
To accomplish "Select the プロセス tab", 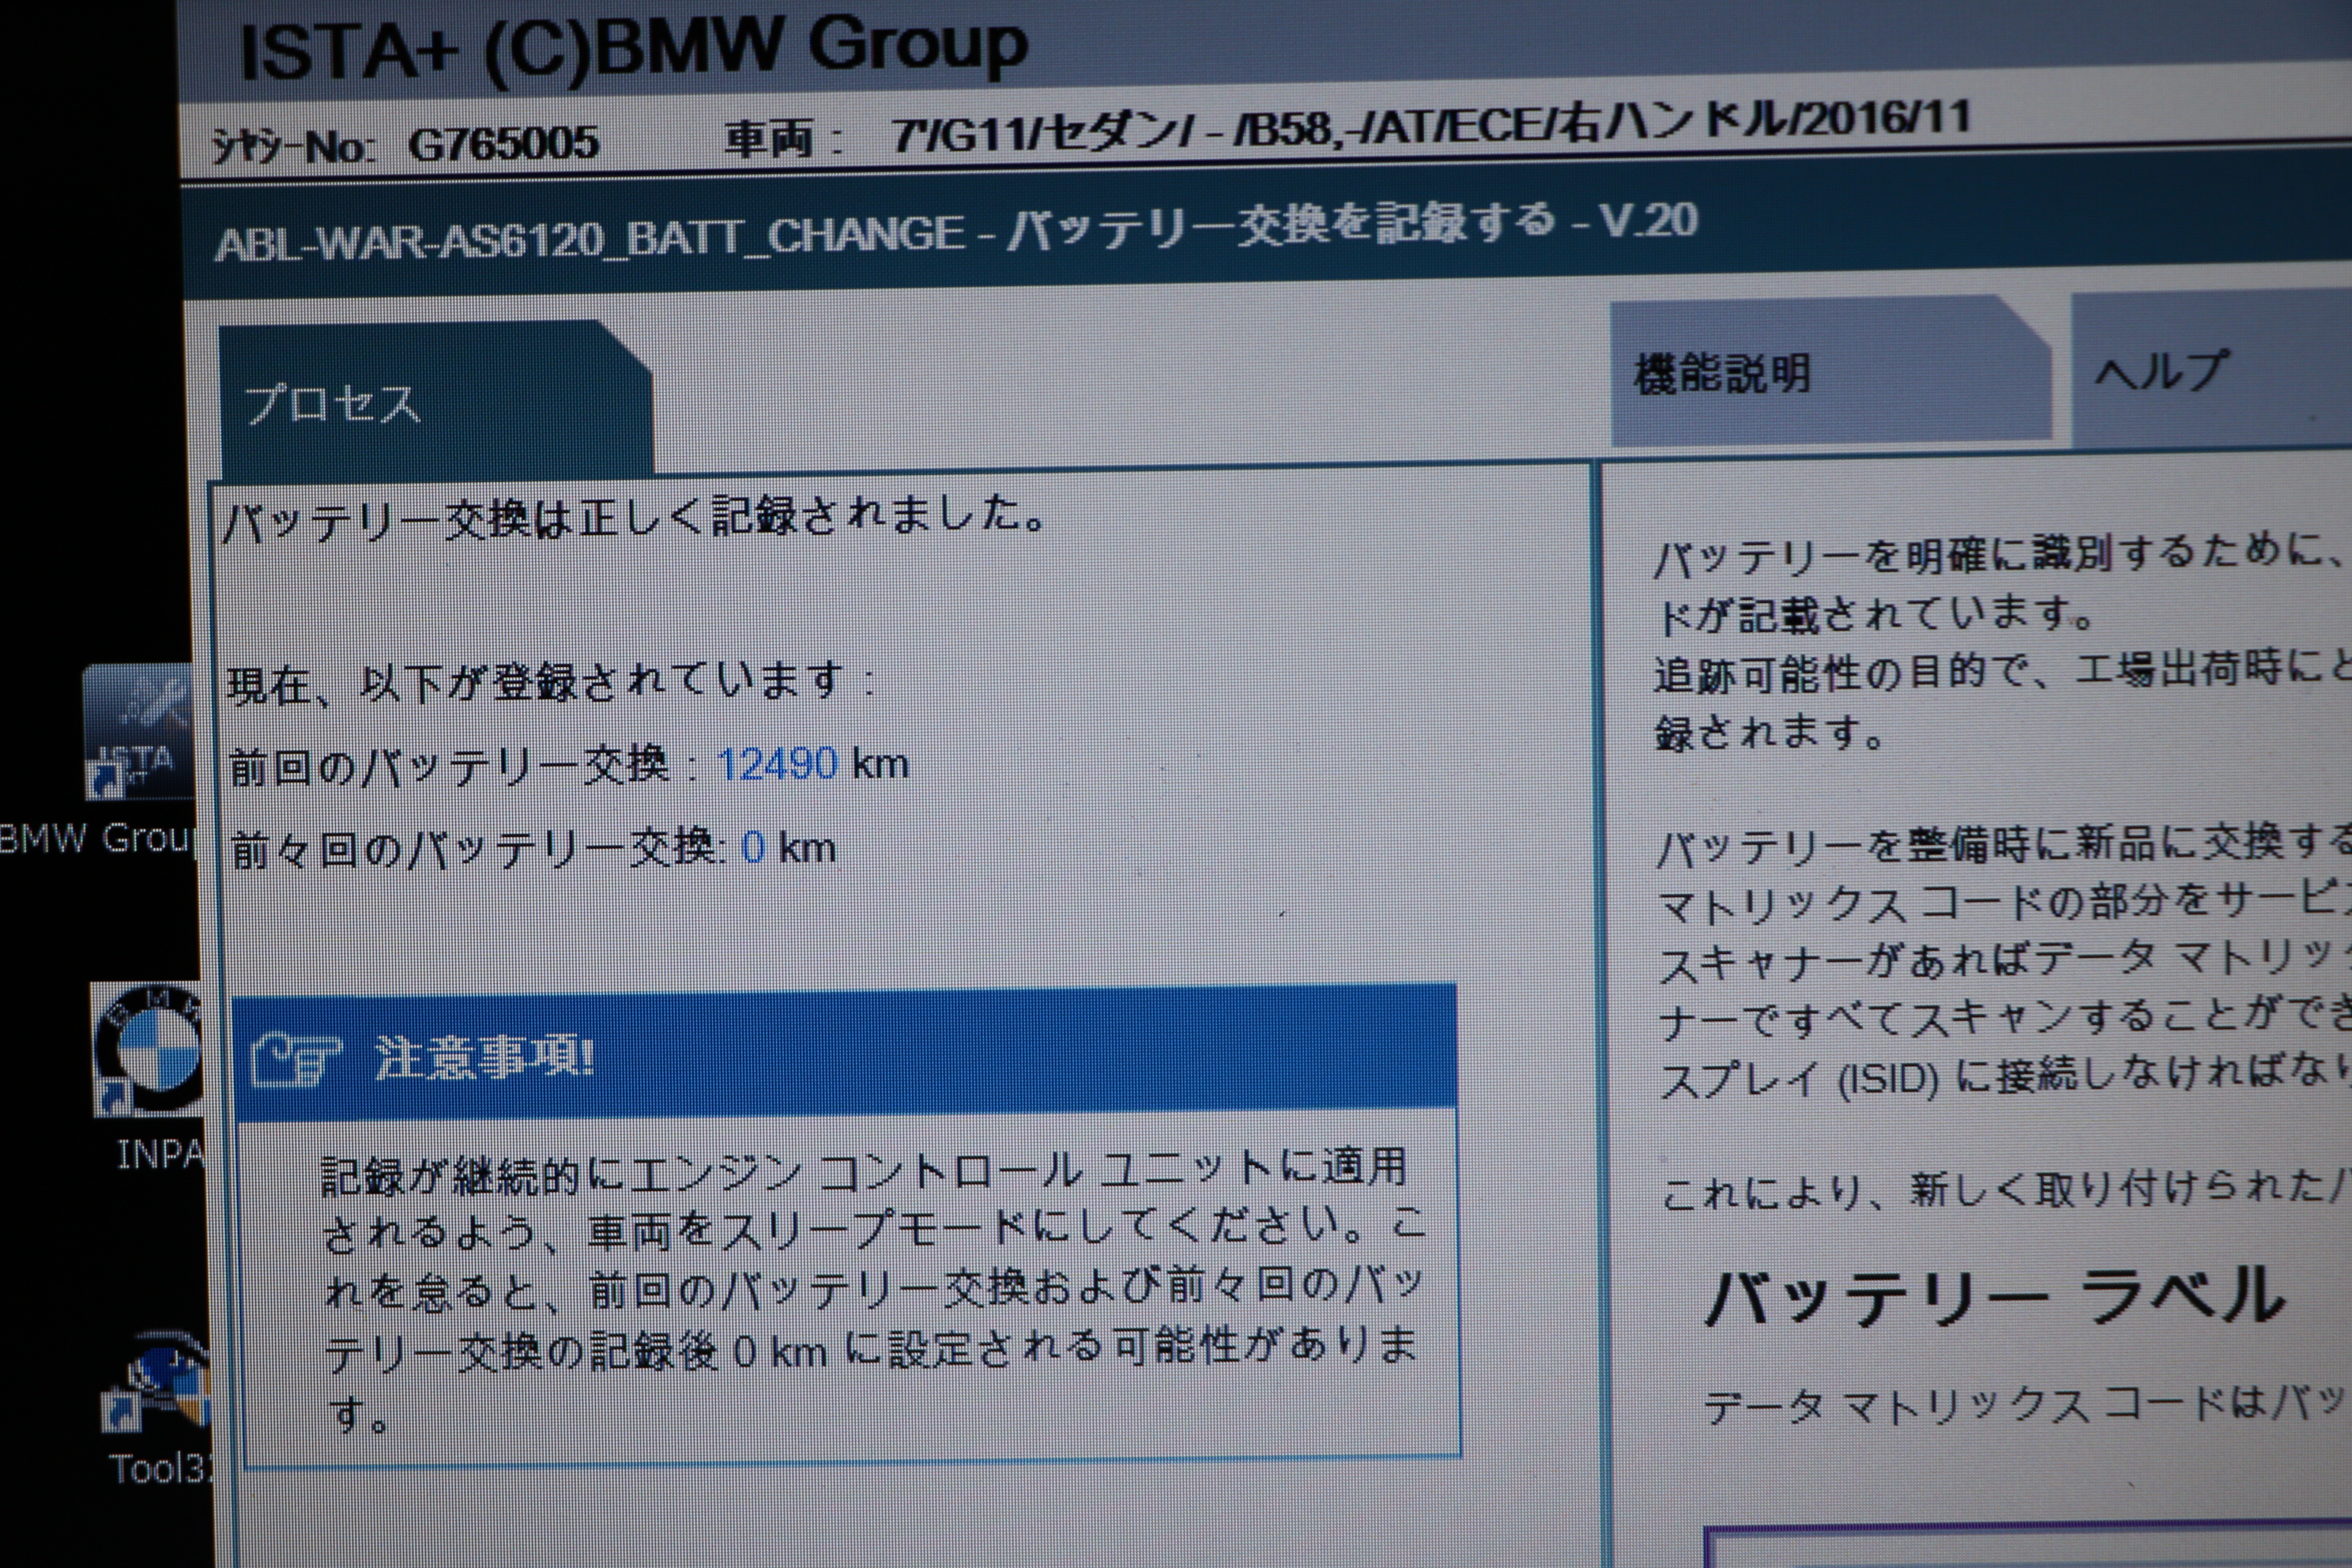I will click(436, 400).
